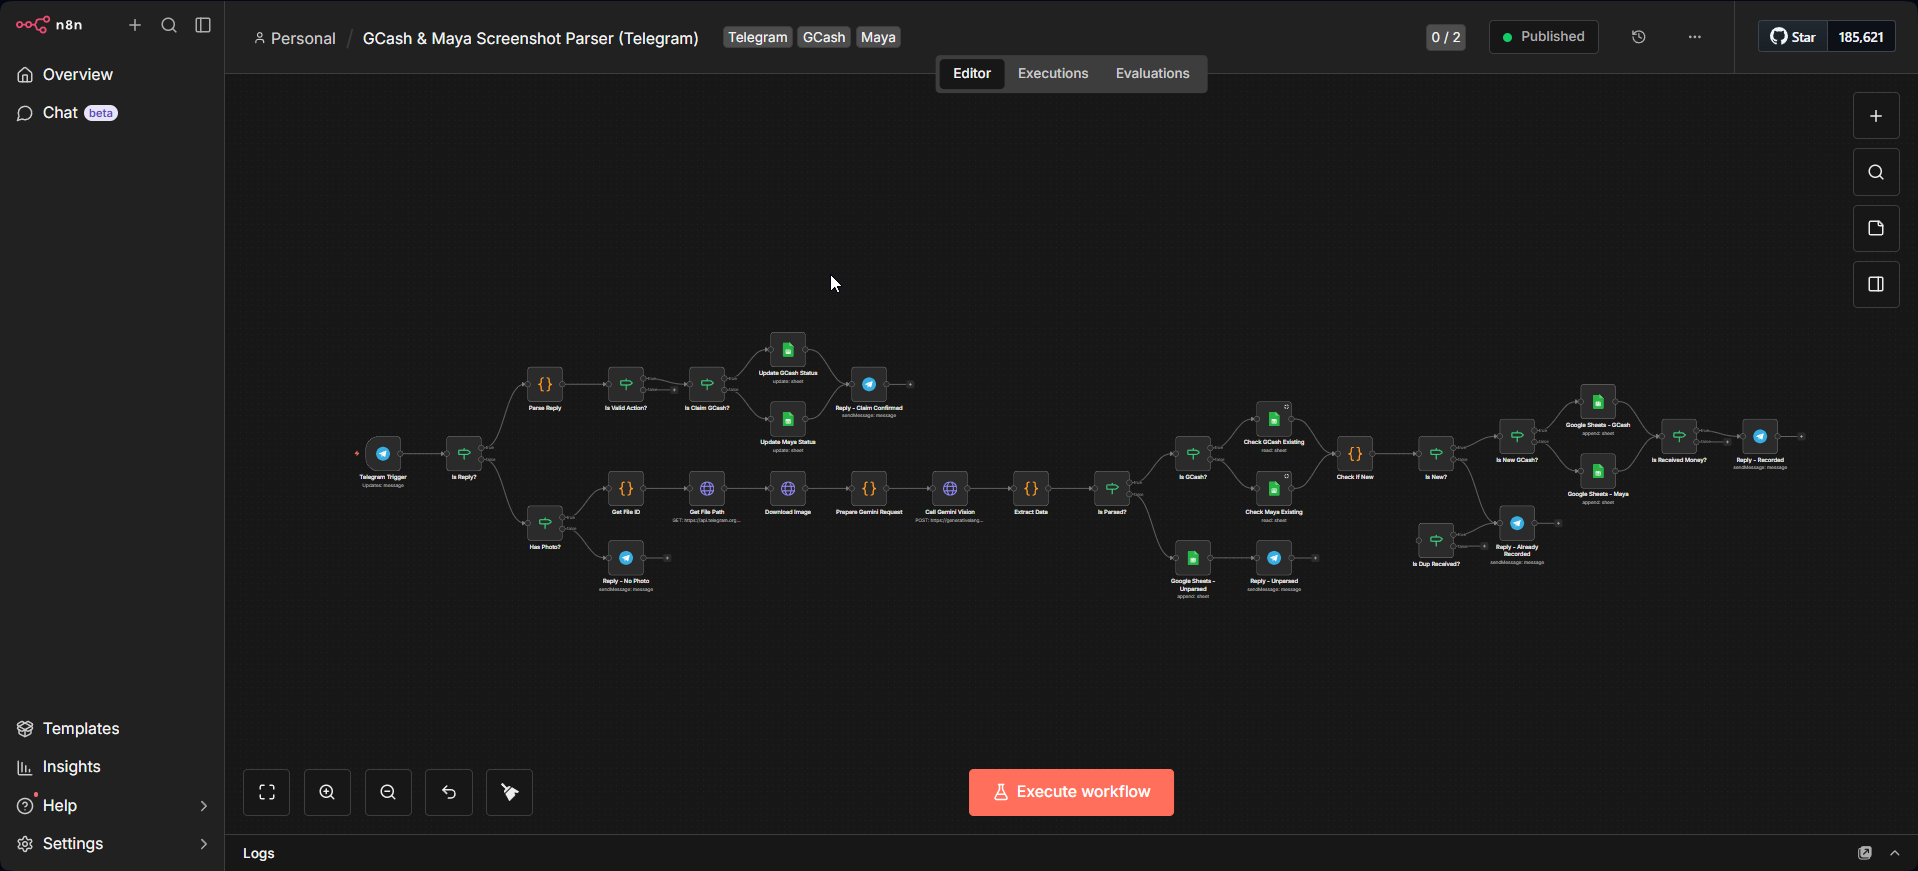Open search from sidebar magnifier icon

click(x=169, y=25)
